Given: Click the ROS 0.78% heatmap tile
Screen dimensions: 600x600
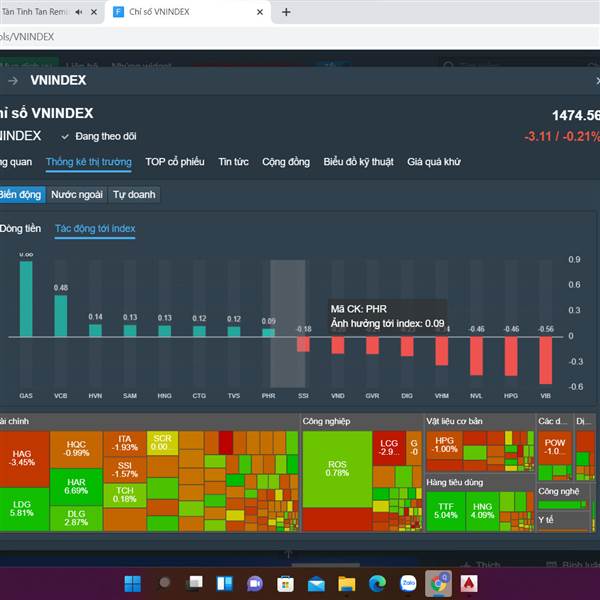Looking at the screenshot, I should click(337, 469).
